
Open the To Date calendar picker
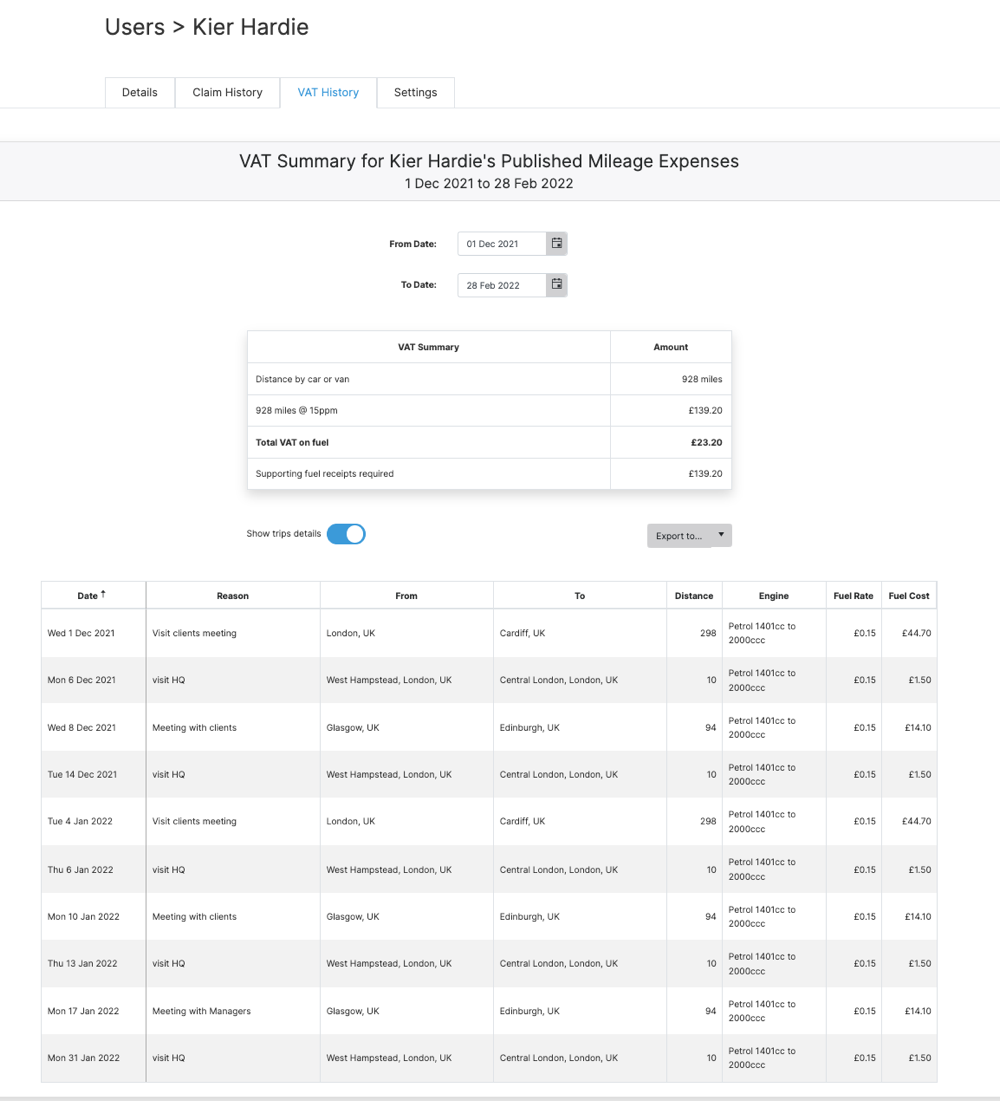557,285
